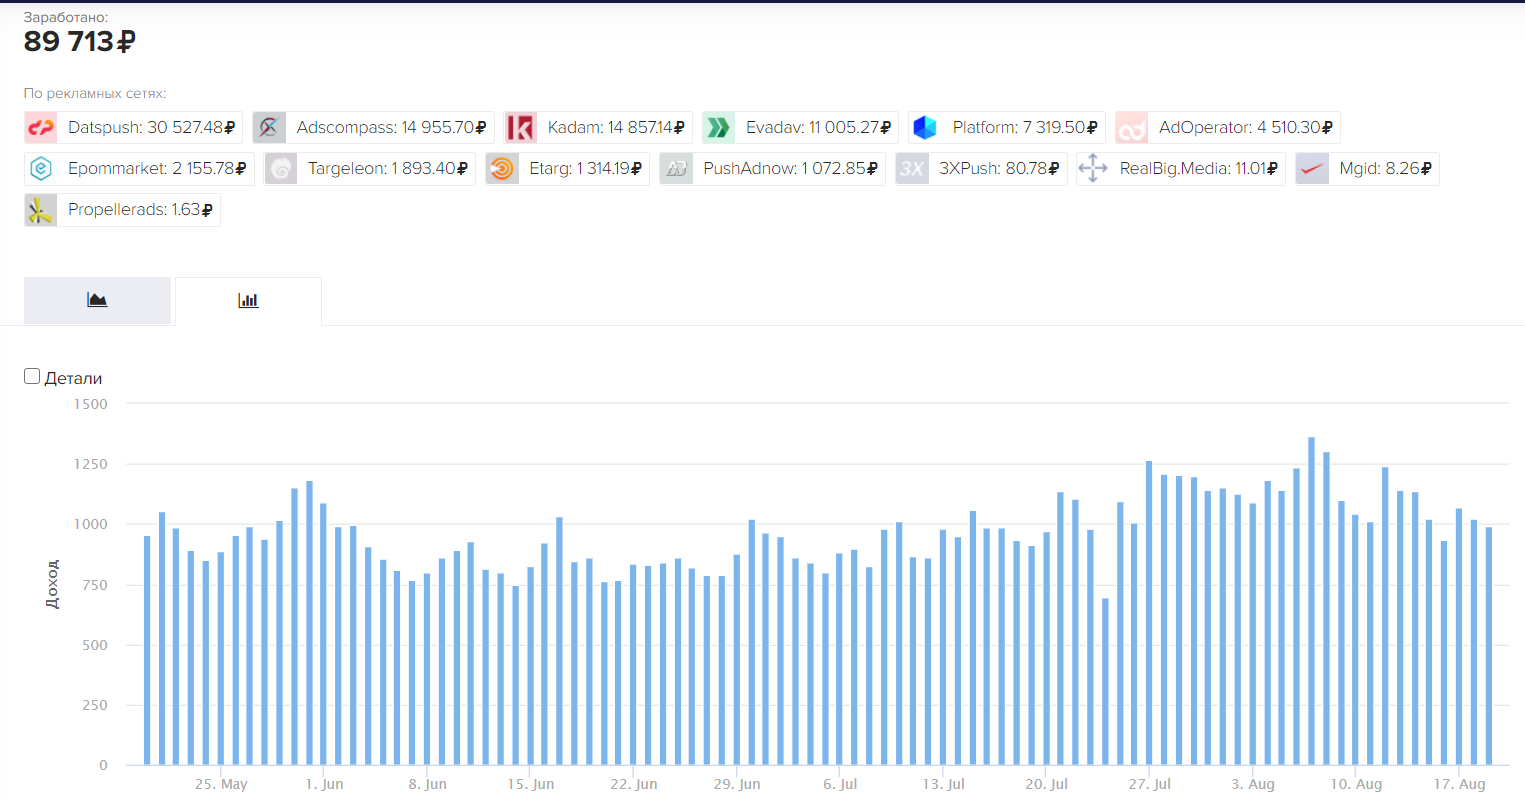Click the Adscompass: 14 955.70₽ amount
This screenshot has height=801, width=1525.
click(392, 128)
